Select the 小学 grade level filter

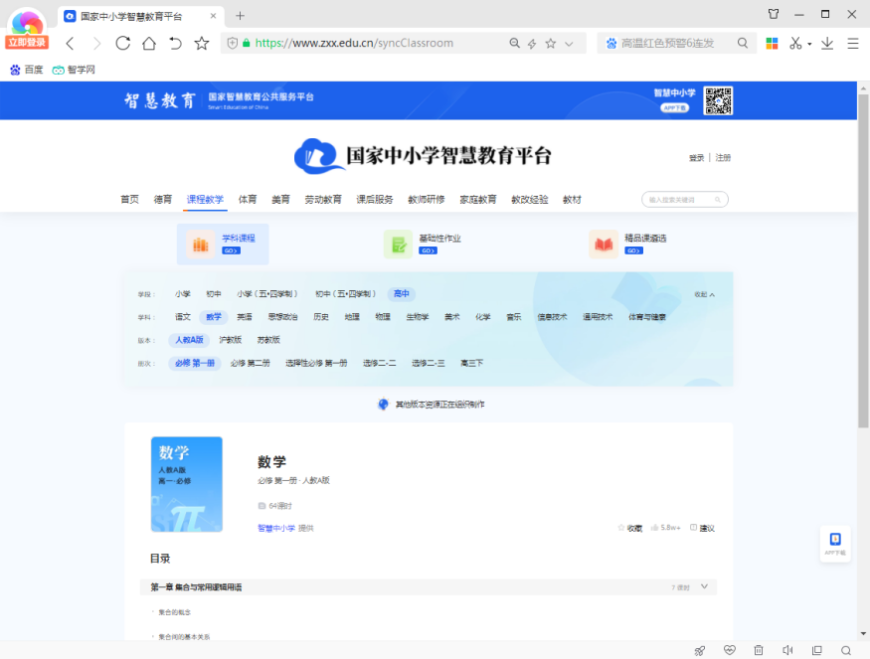(183, 294)
